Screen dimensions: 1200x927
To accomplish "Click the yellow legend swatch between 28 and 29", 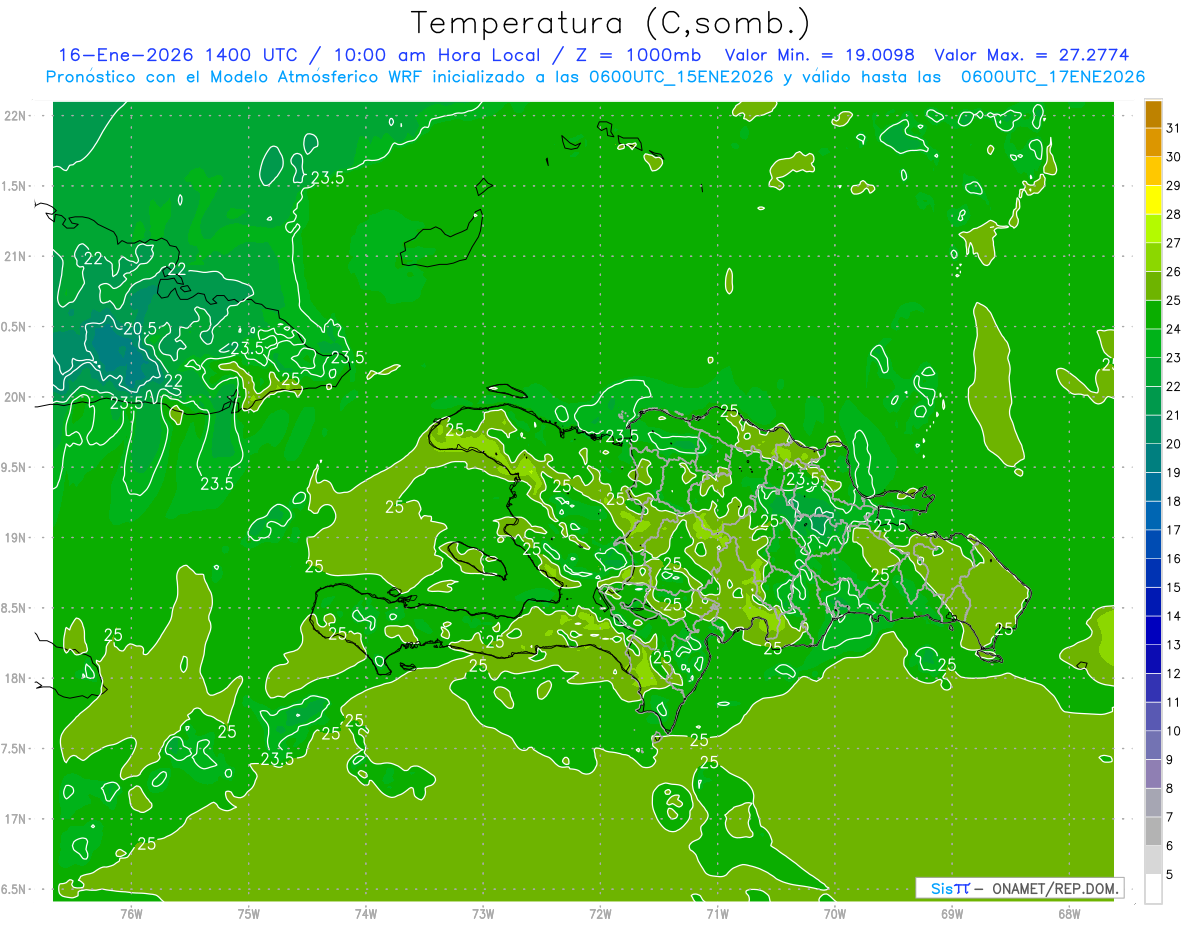I will 1153,199.
